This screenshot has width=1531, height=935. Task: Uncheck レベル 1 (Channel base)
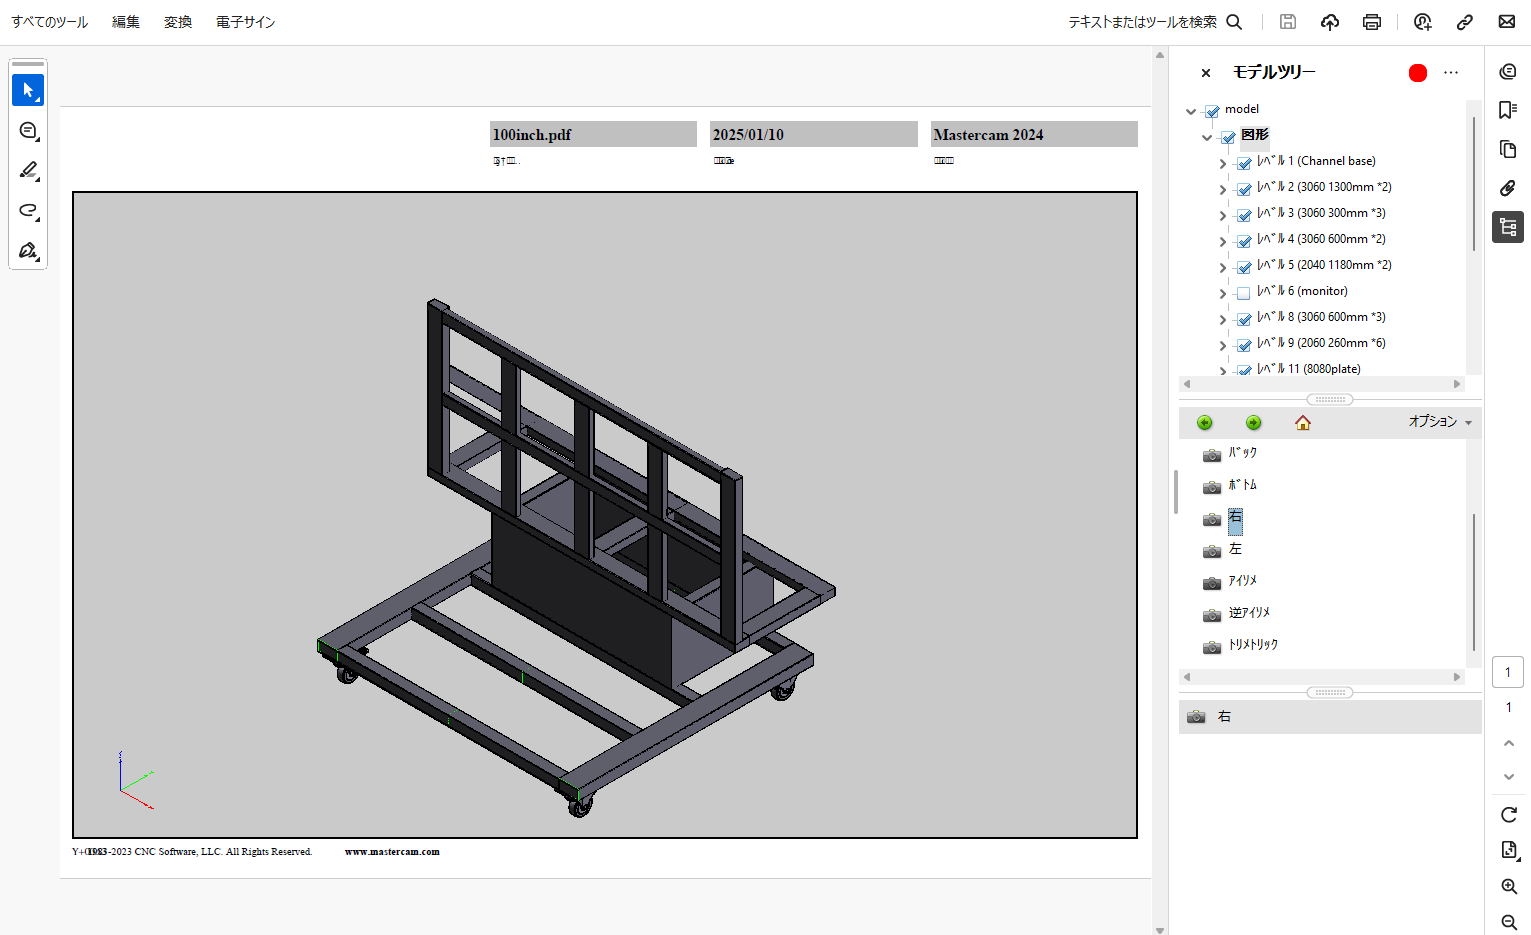point(1243,162)
